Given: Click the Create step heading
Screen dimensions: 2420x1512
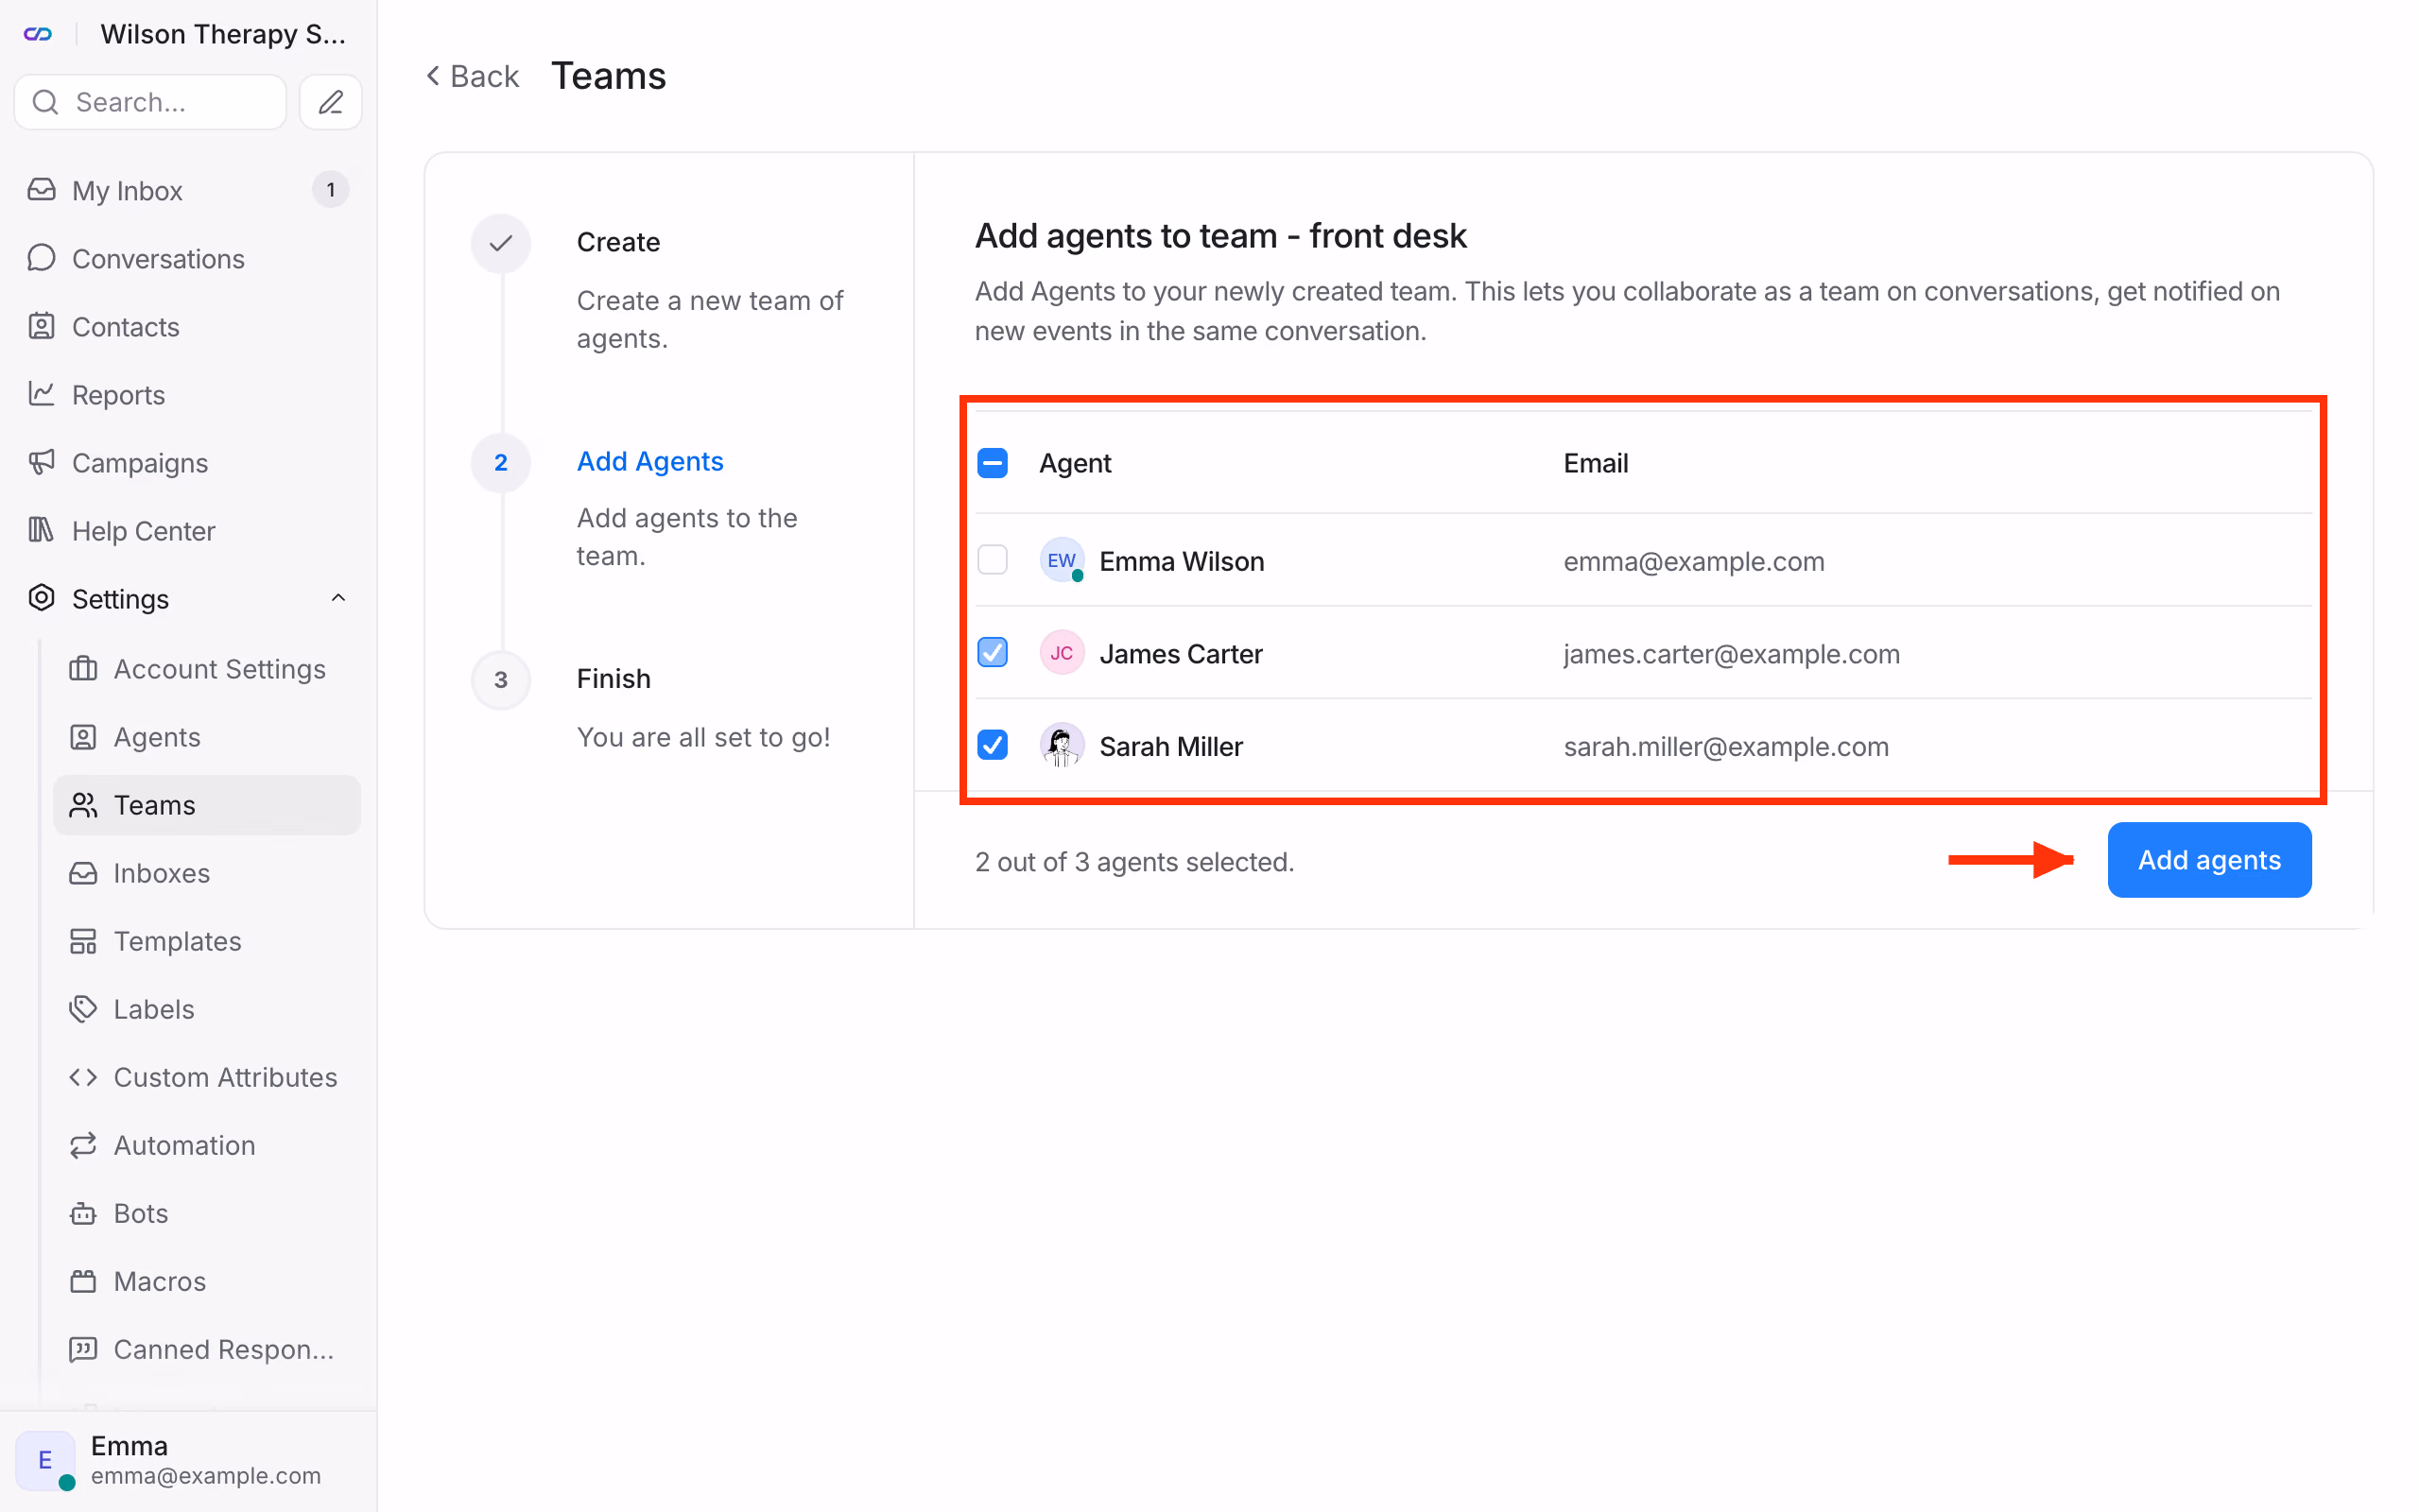Looking at the screenshot, I should 618,242.
